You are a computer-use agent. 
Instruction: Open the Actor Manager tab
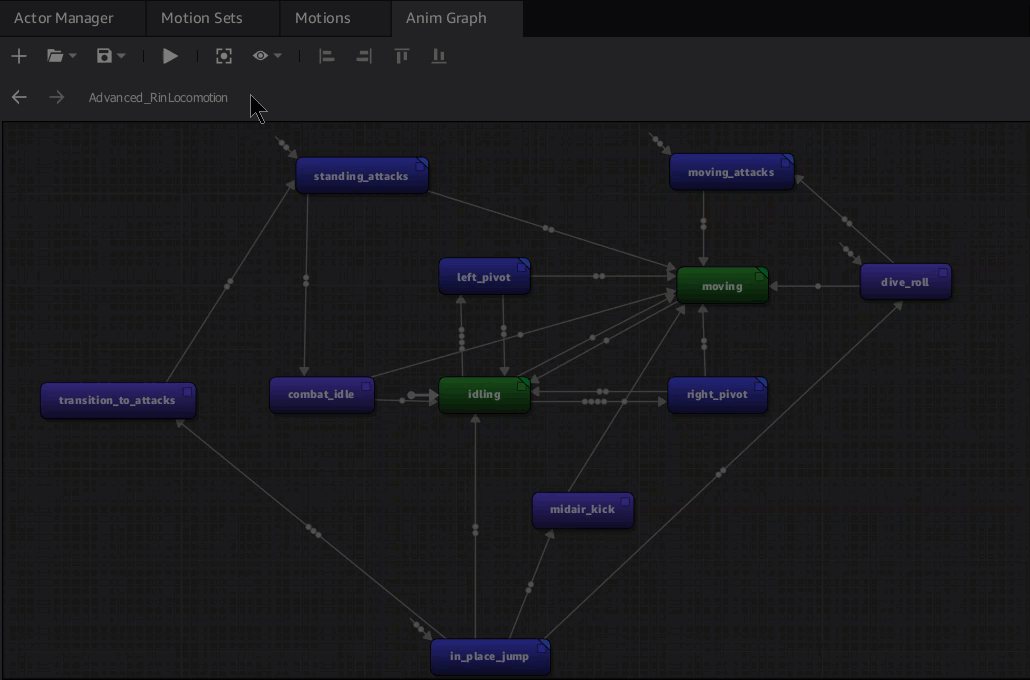[64, 17]
